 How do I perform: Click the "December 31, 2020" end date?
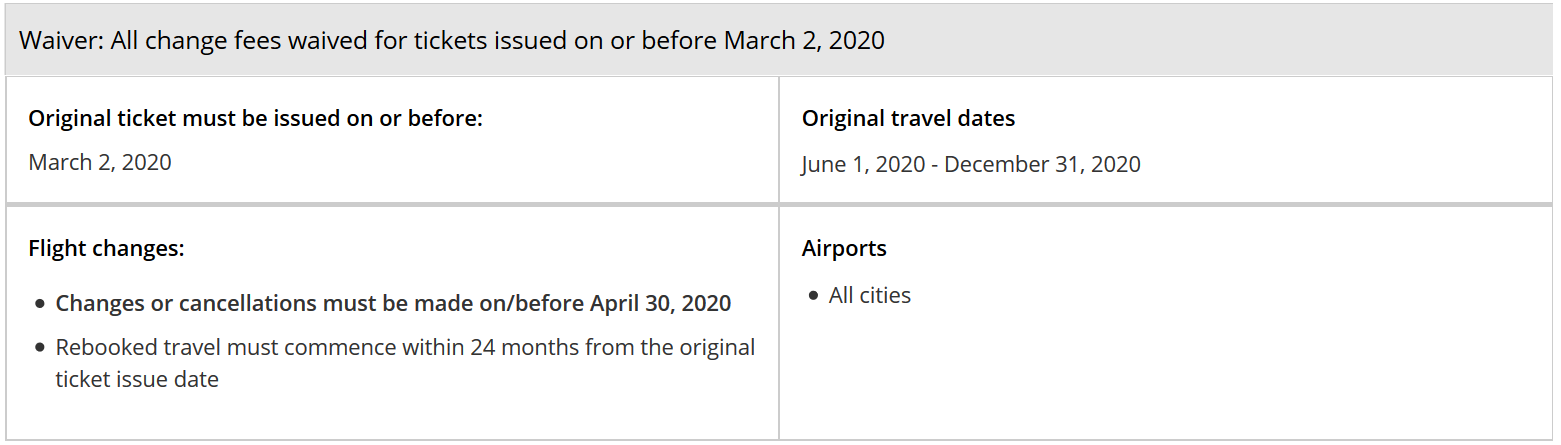point(1042,164)
